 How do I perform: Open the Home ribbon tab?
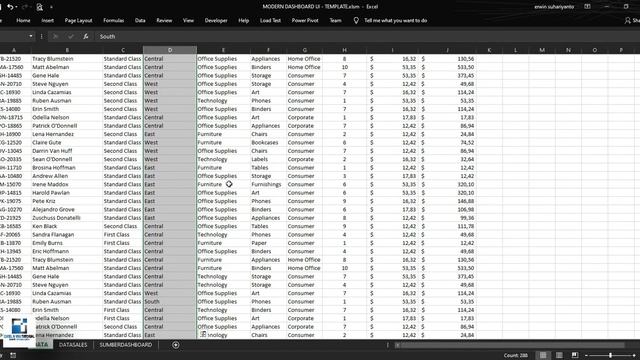23,20
